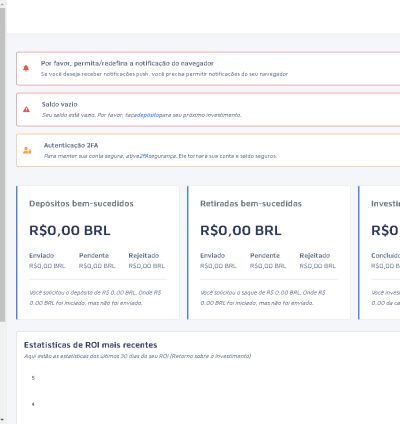Click 'Por favor, permita/redefina a notificação do navegador' heading
The width and height of the screenshot is (400, 424).
127,63
